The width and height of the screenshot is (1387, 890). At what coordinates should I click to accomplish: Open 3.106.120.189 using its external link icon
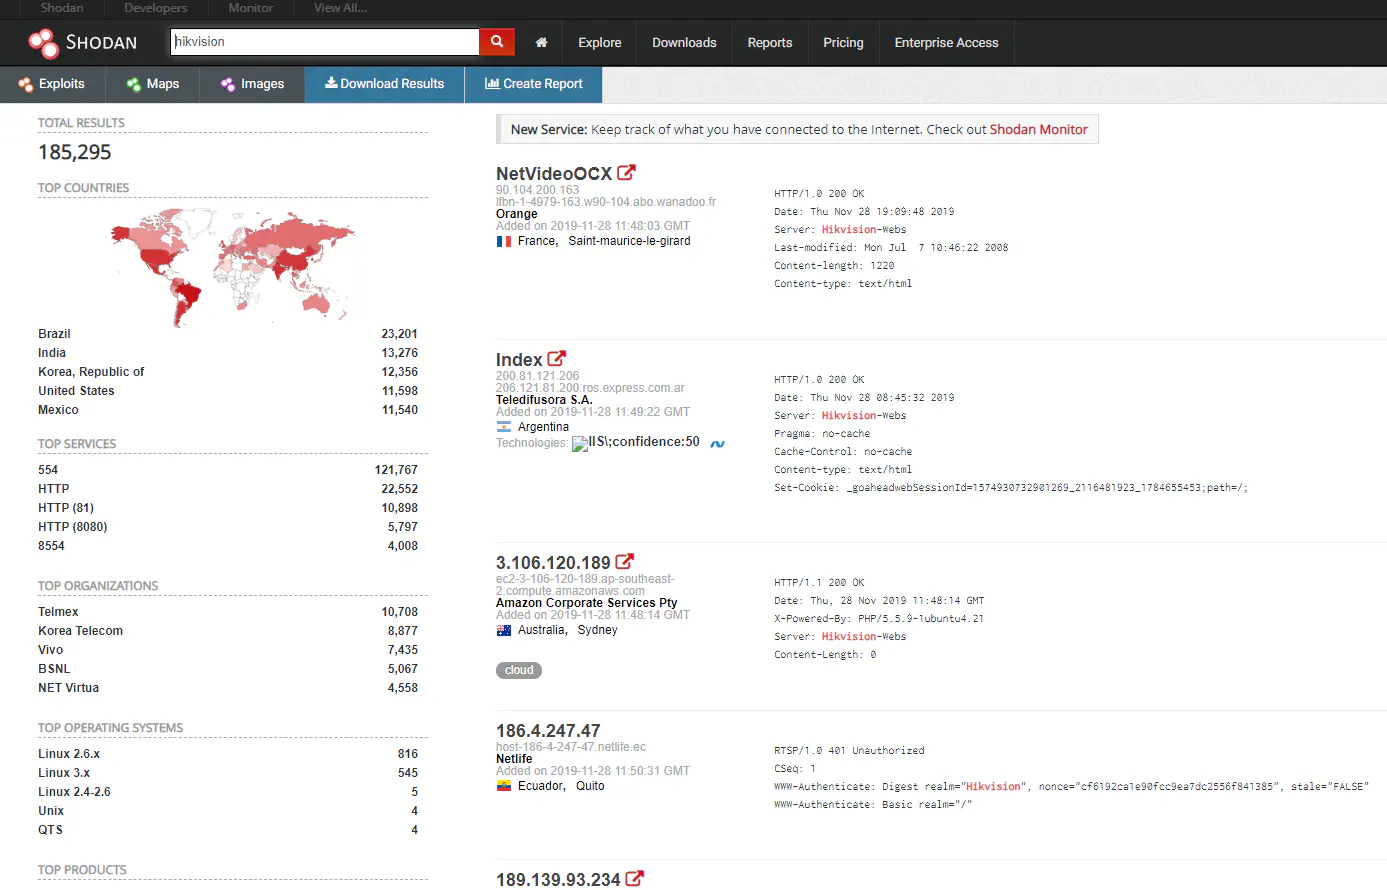pyautogui.click(x=624, y=560)
